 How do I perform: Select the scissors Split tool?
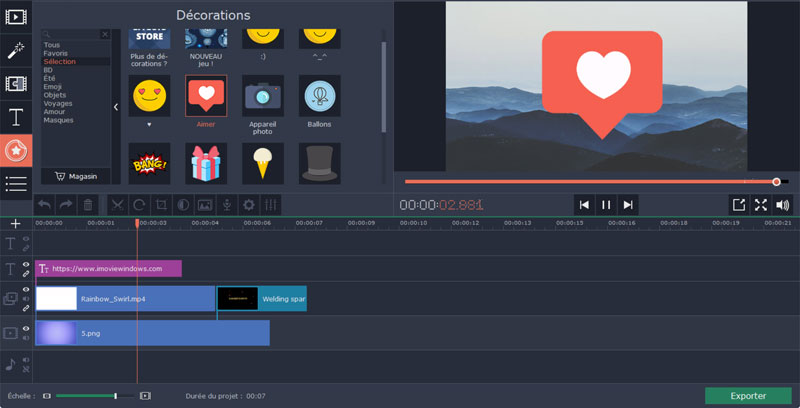click(118, 205)
